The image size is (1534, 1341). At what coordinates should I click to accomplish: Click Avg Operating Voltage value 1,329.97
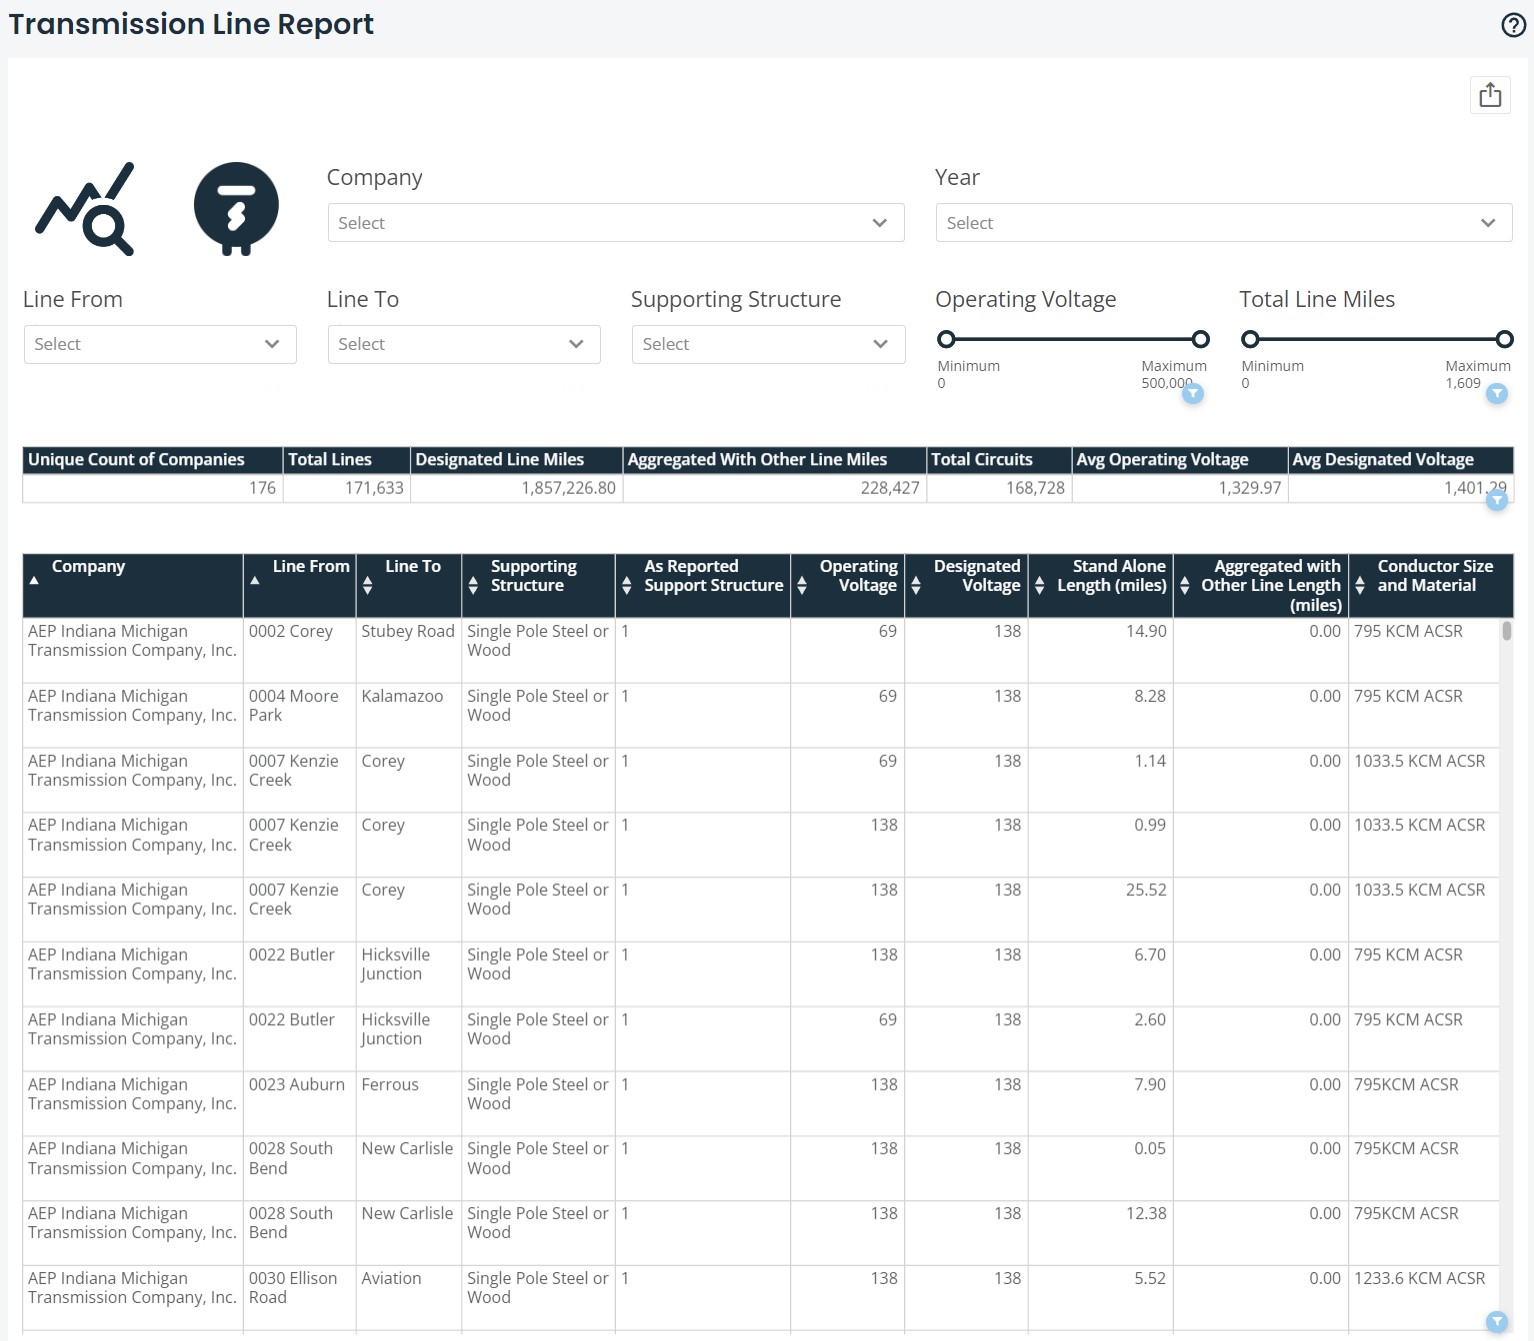click(x=1249, y=488)
